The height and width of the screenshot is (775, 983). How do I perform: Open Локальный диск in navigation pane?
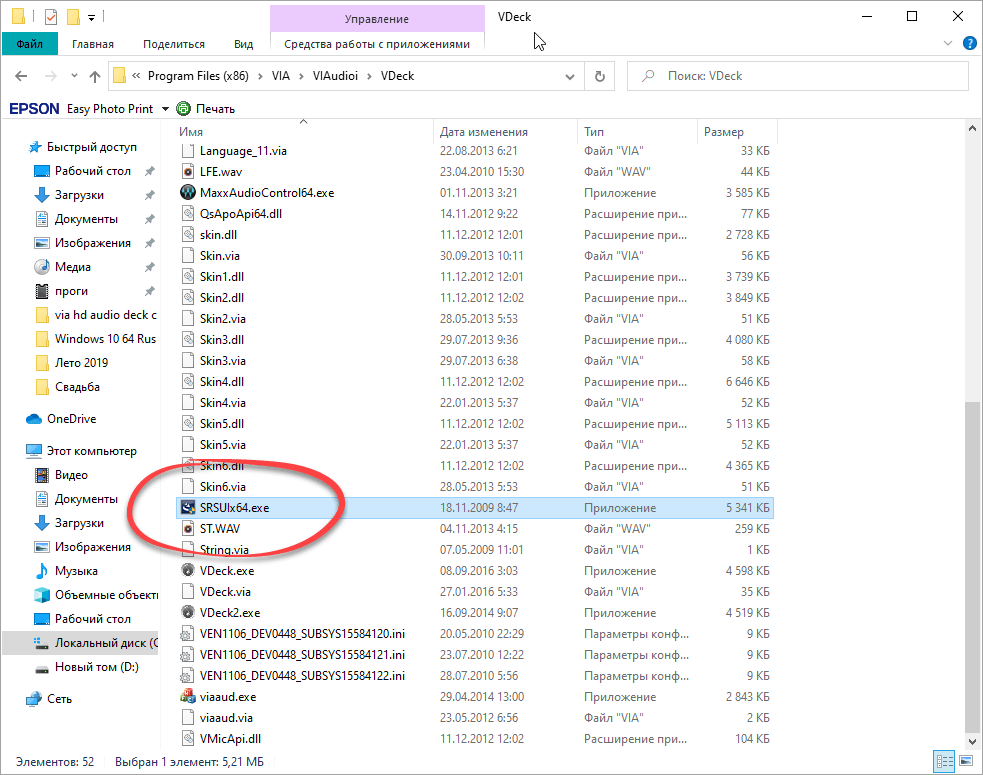point(100,643)
